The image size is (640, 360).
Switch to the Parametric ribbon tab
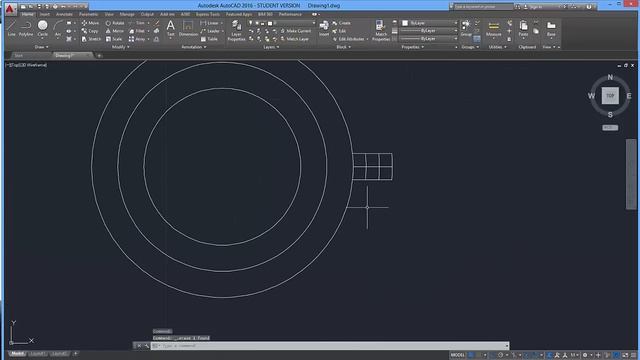coord(89,14)
